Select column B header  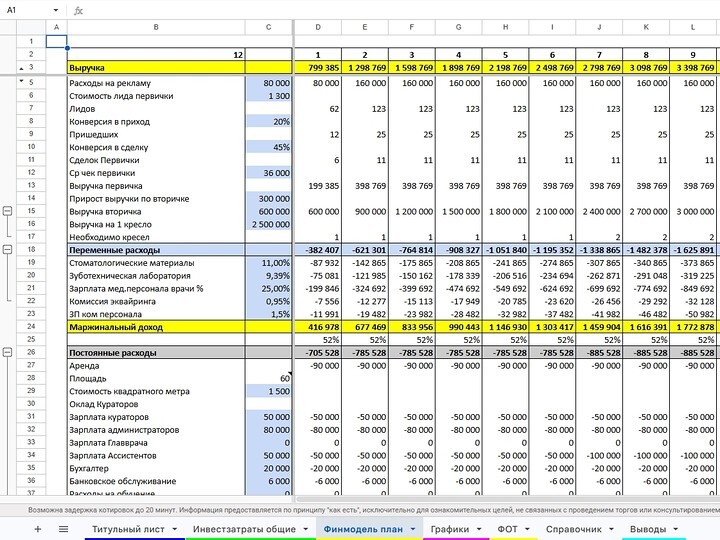point(156,27)
